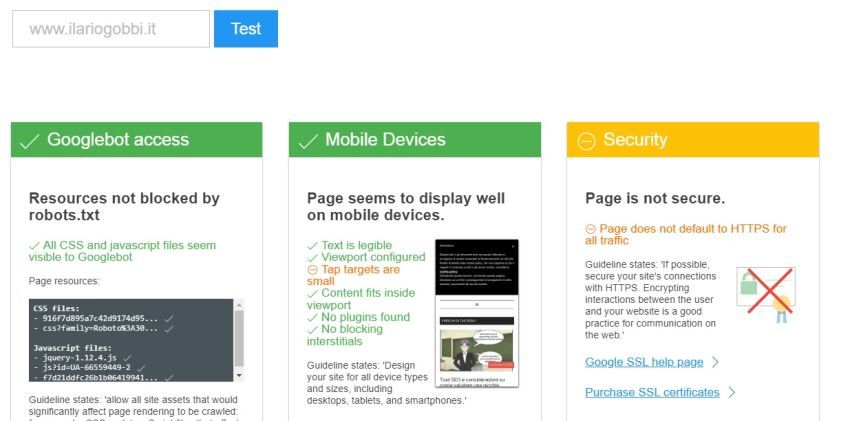
Task: Select the Mobile Devices card header
Action: click(415, 140)
